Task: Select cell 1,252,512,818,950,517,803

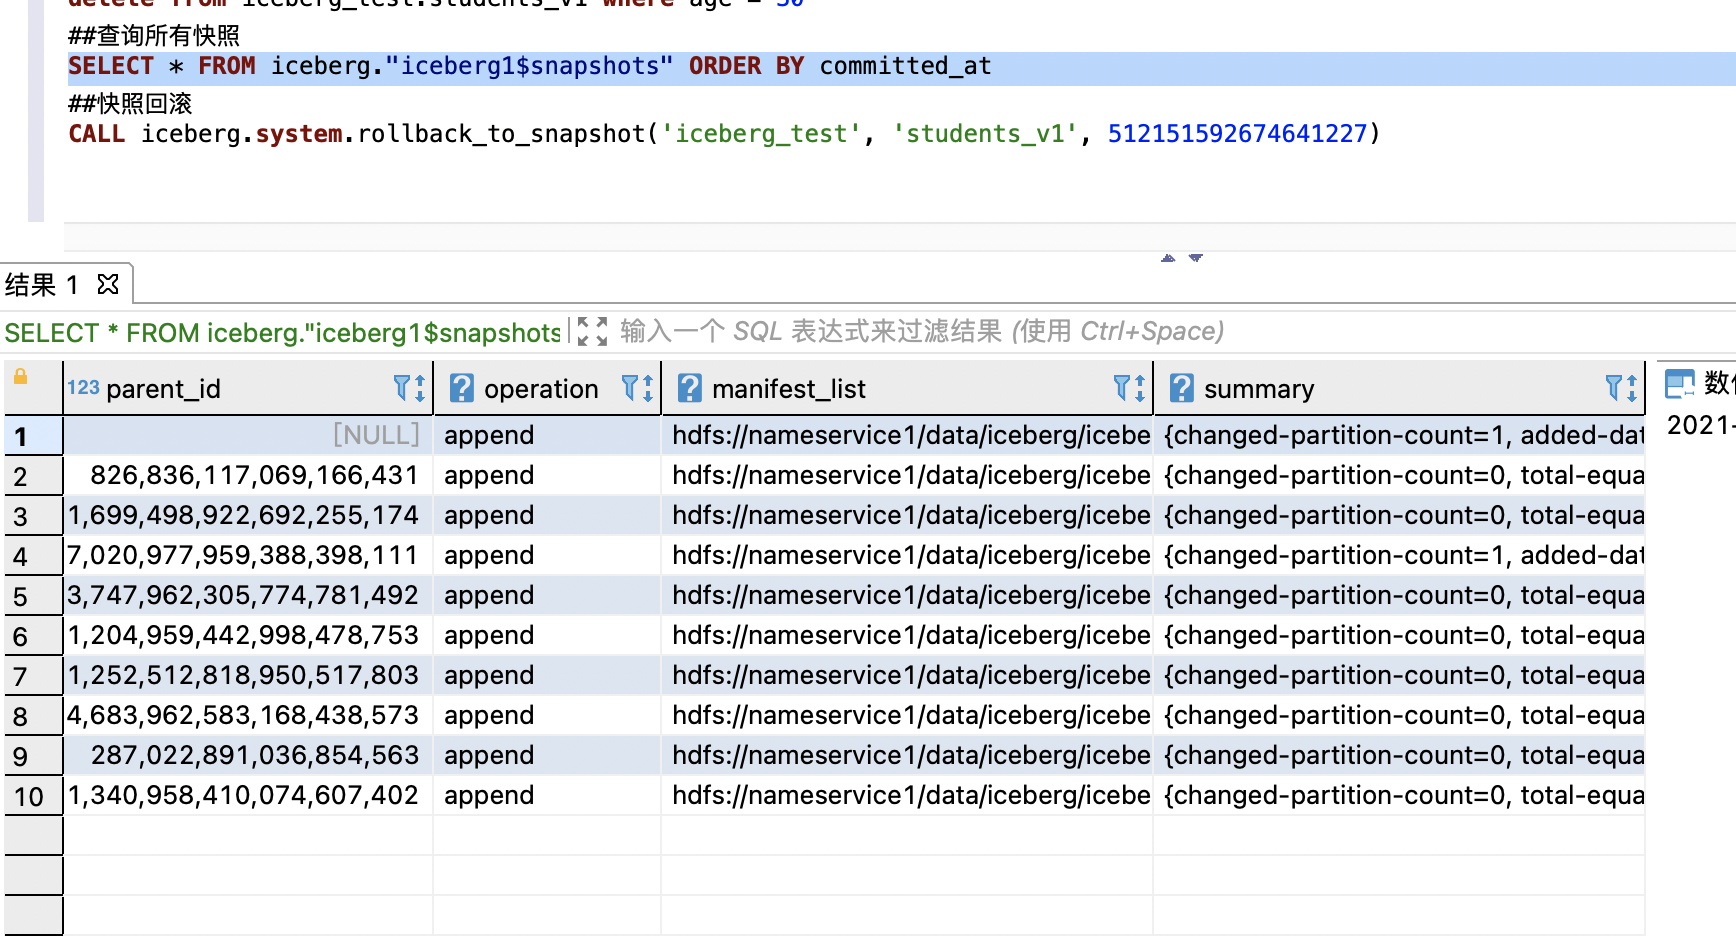Action: [248, 675]
